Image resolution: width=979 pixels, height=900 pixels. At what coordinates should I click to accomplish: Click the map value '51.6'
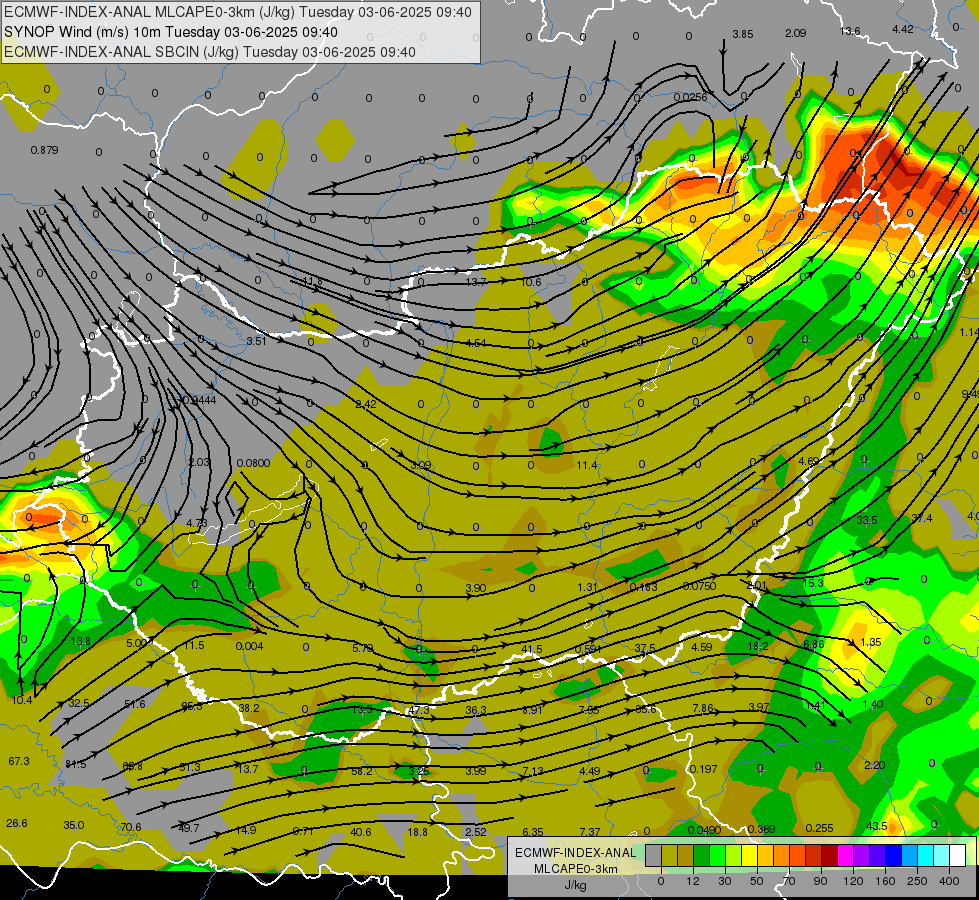pyautogui.click(x=135, y=704)
